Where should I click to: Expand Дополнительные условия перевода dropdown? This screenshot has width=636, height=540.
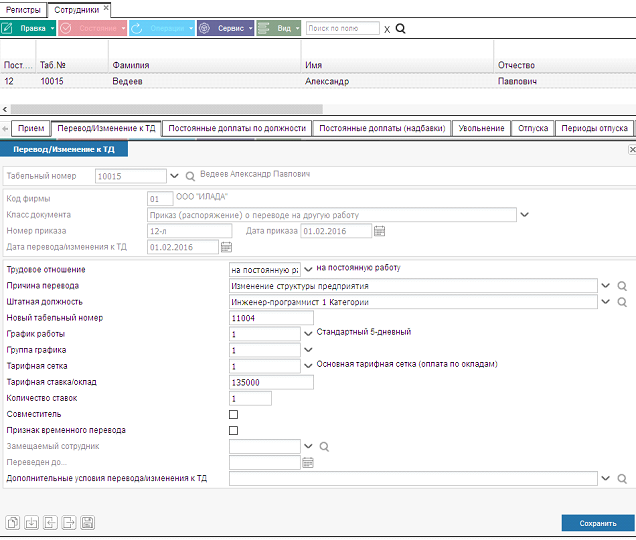tap(606, 478)
